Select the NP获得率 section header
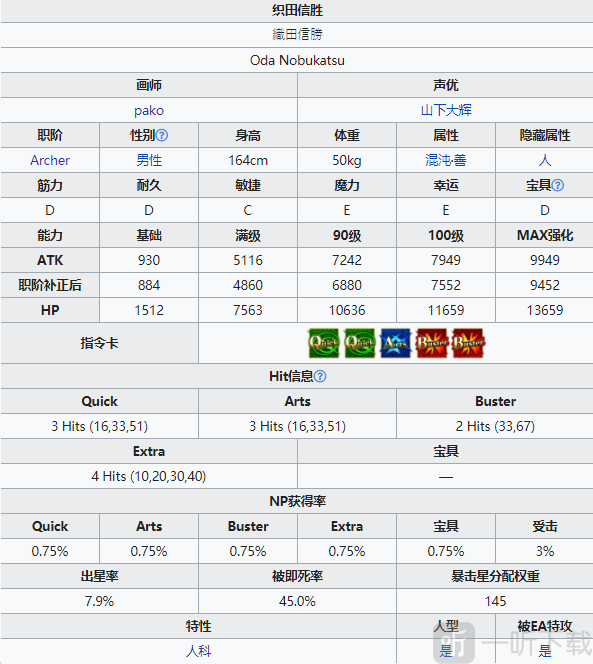Screen dimensions: 593x664 tap(297, 501)
